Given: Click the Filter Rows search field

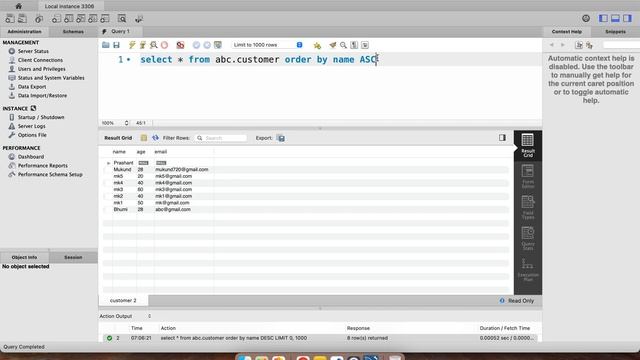Looking at the screenshot, I should (221, 138).
